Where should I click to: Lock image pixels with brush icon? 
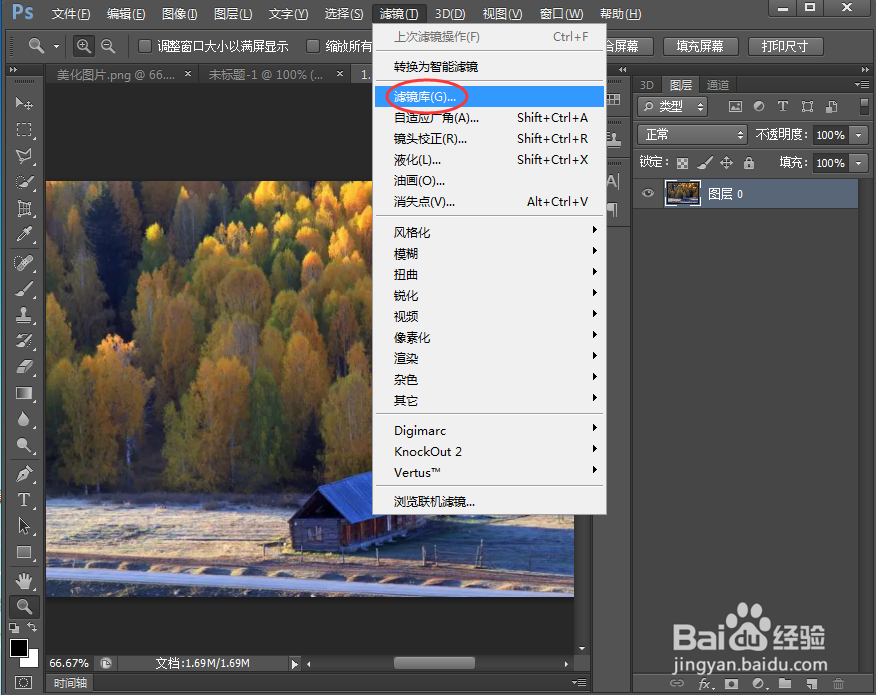click(704, 163)
